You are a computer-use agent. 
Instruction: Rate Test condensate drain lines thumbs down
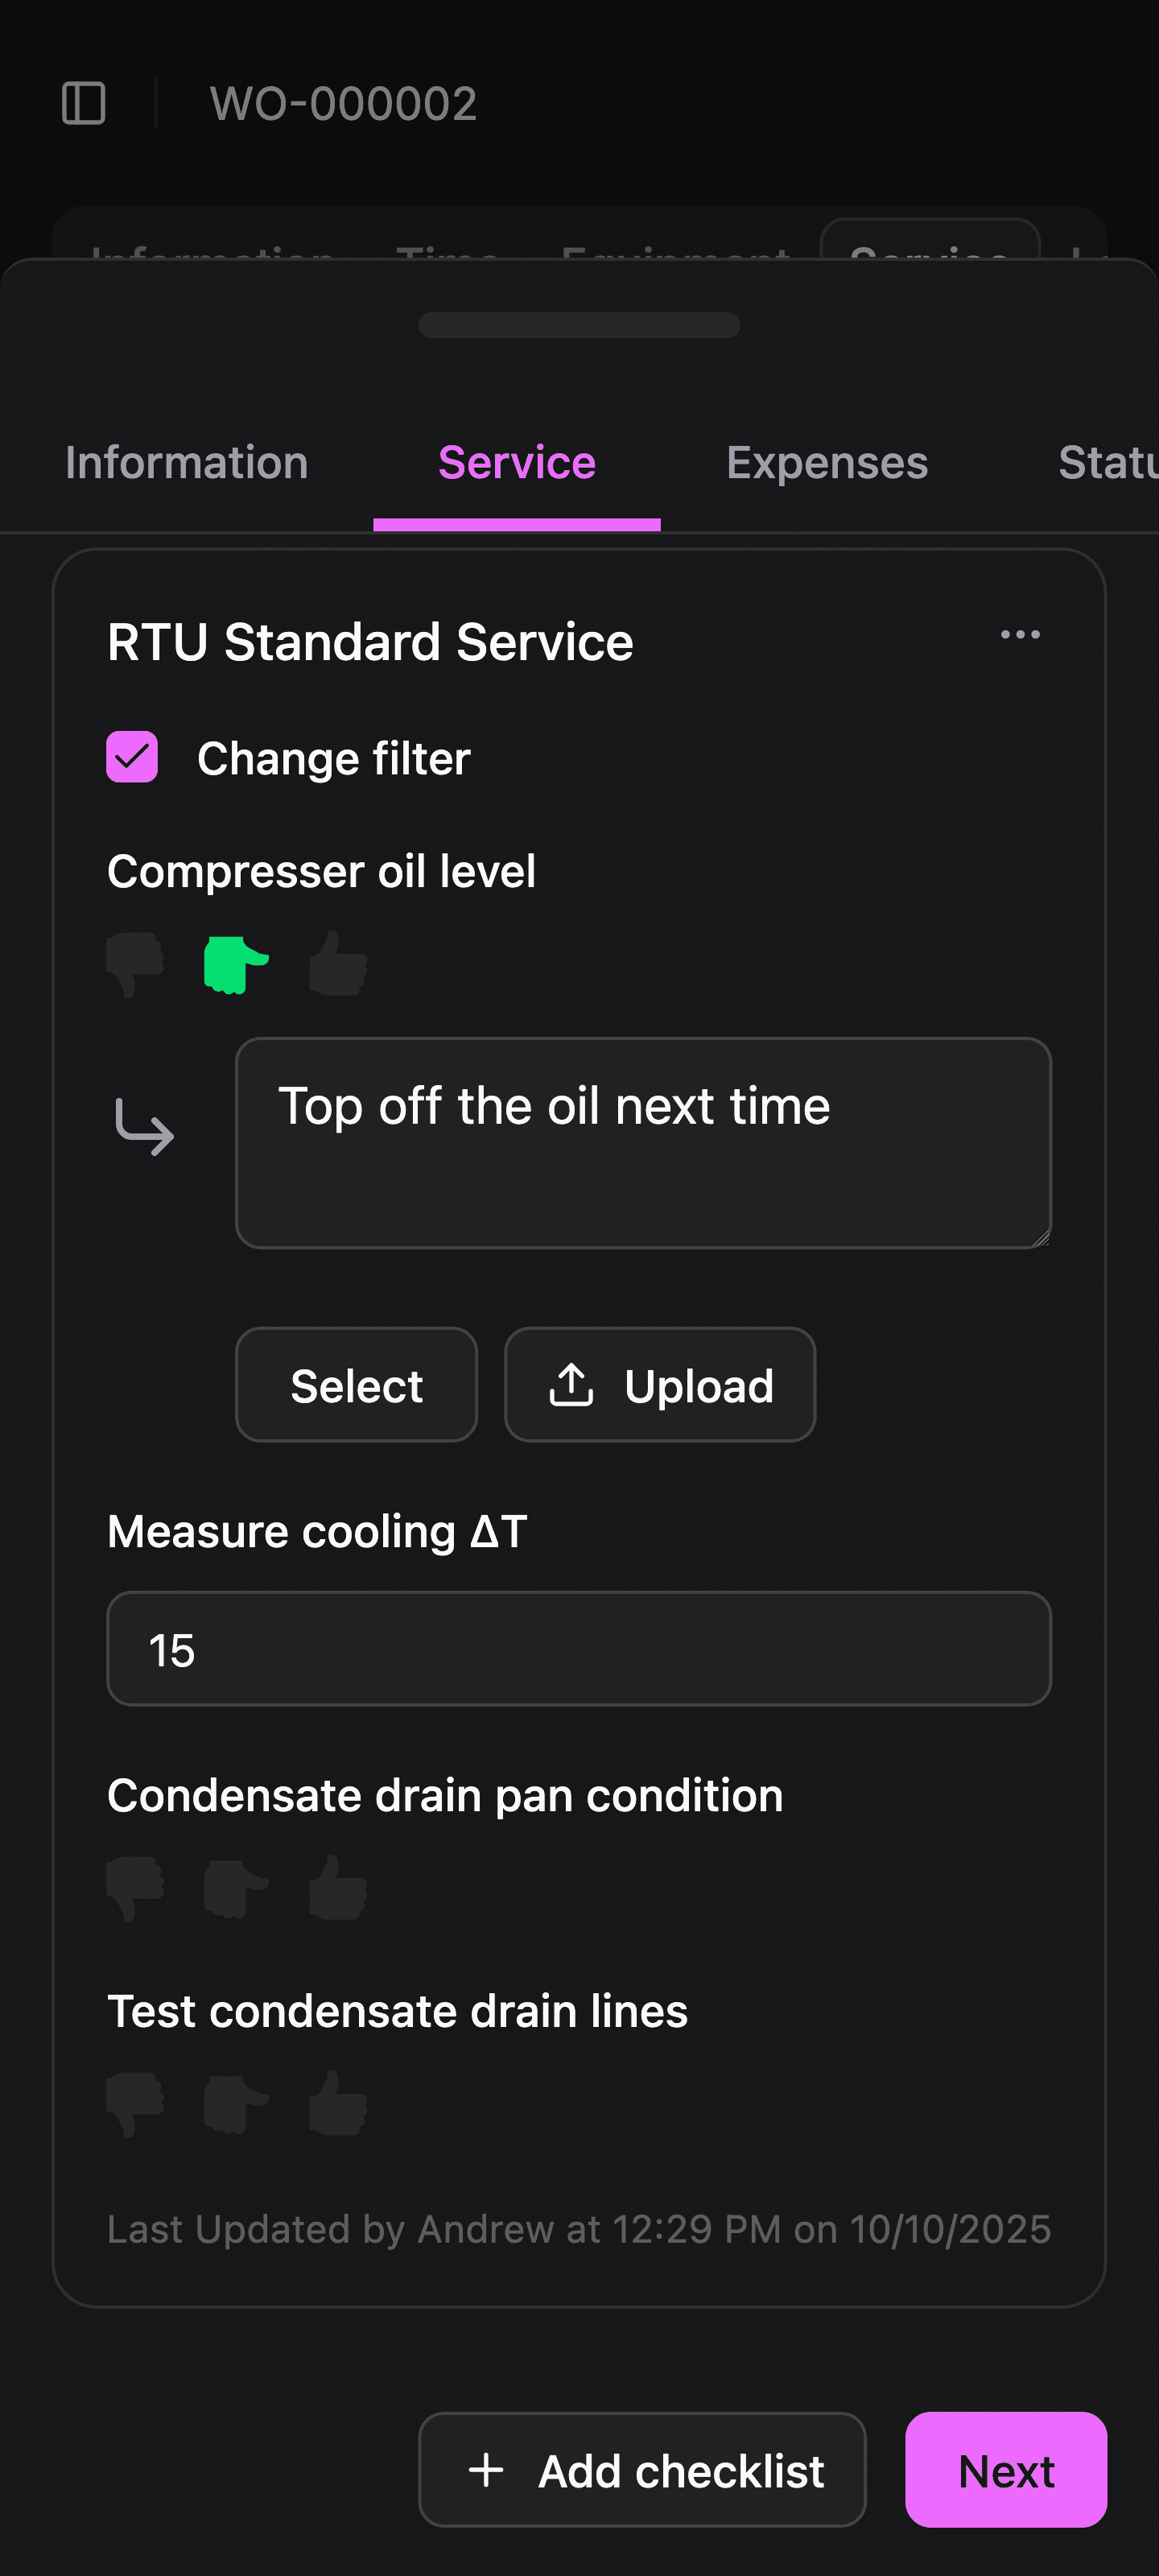click(136, 2104)
